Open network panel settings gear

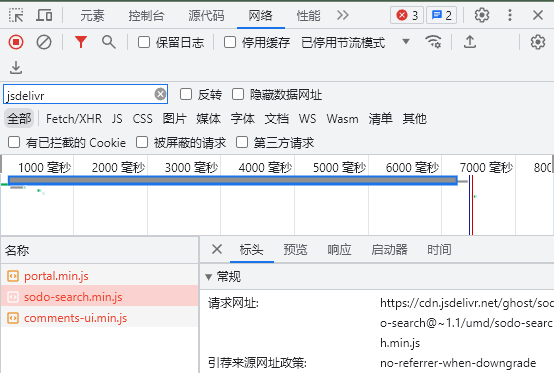tap(538, 42)
